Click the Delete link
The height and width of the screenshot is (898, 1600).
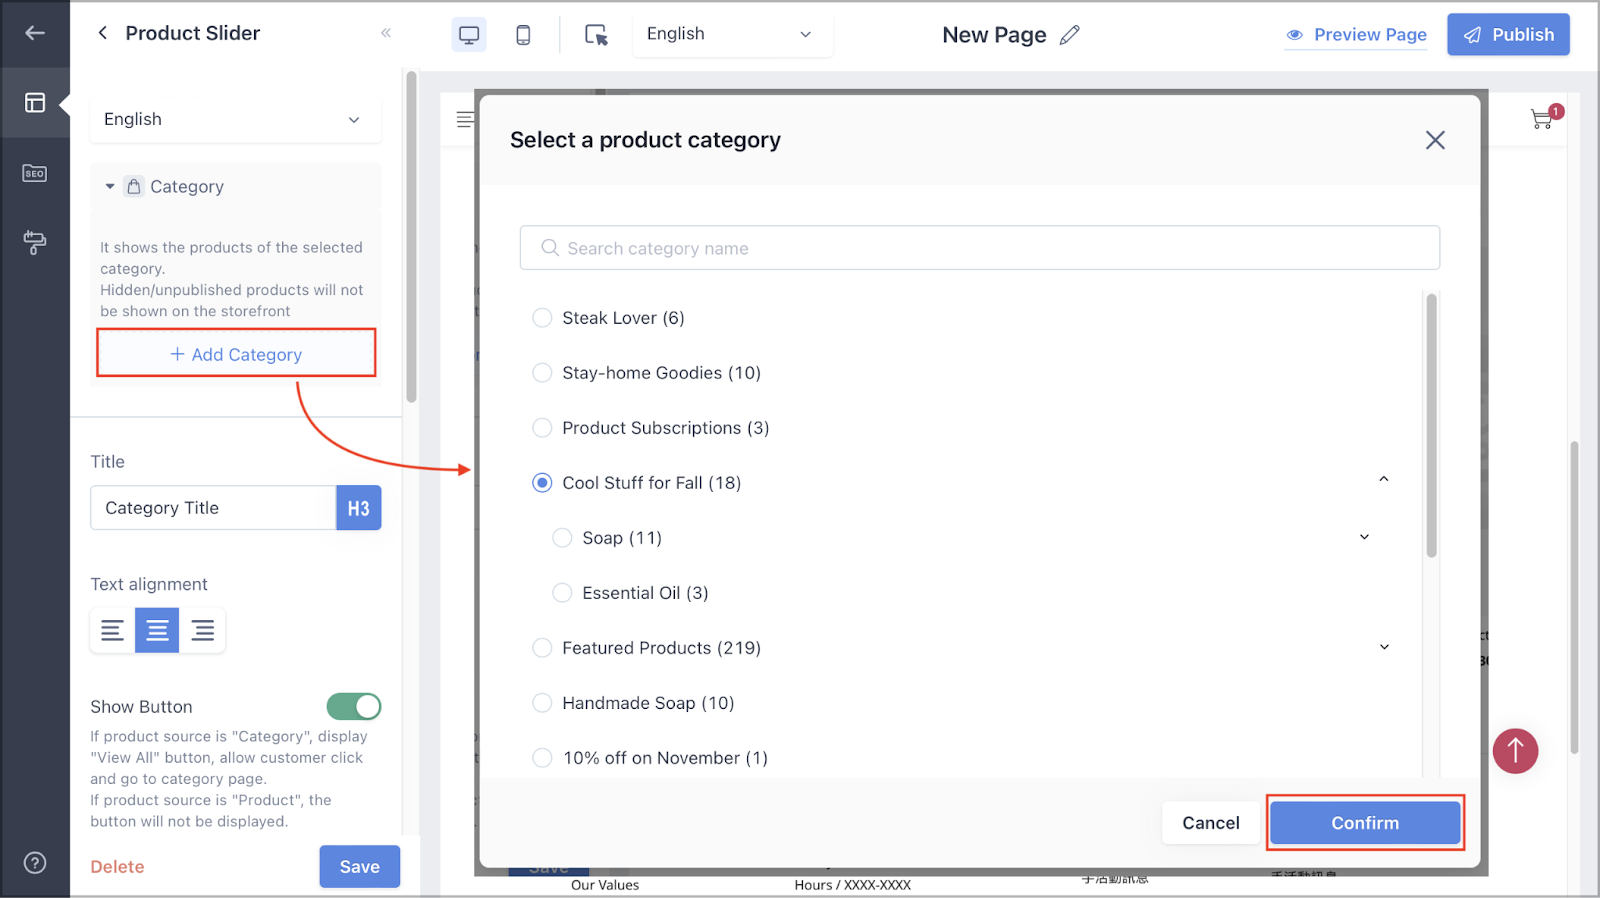(x=117, y=867)
